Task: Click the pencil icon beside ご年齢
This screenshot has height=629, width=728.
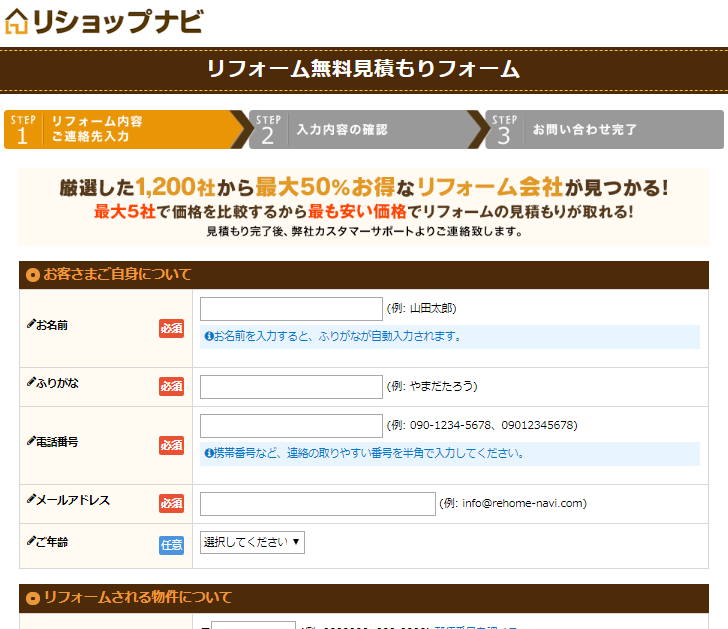Action: 31,541
